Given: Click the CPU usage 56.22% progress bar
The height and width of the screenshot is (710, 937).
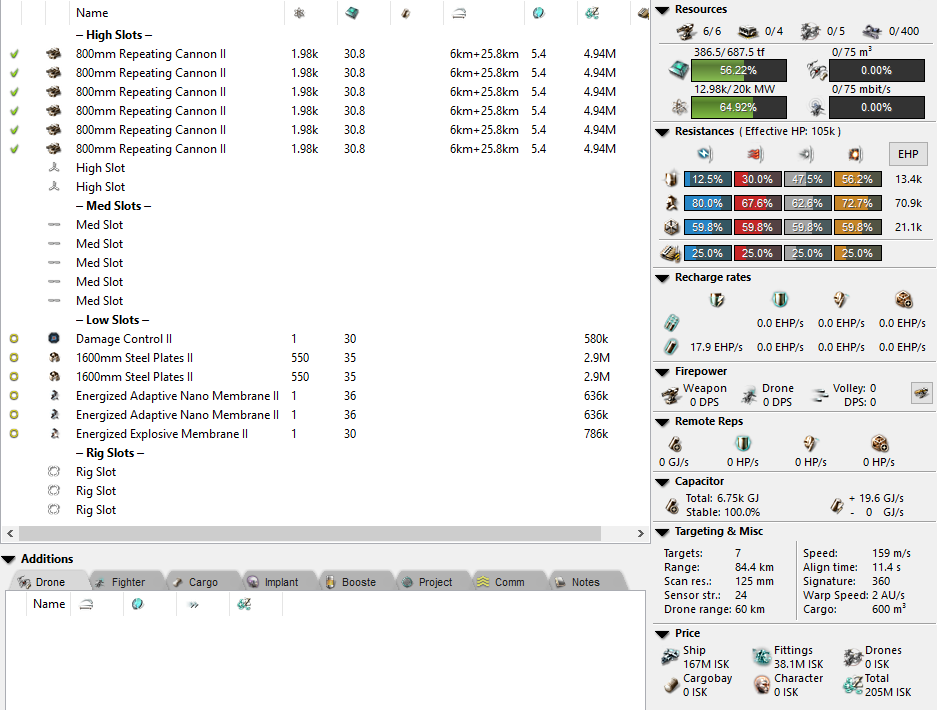Looking at the screenshot, I should click(738, 71).
